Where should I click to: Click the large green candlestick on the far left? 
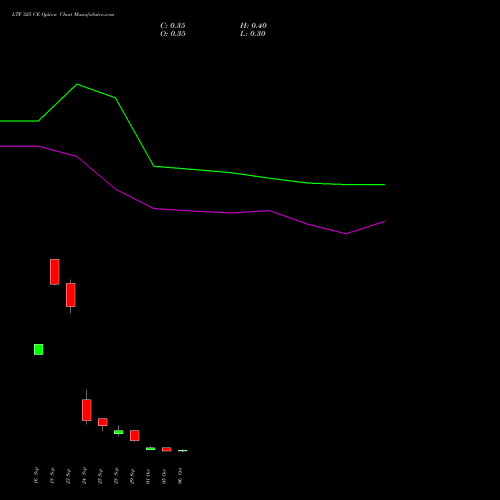click(39, 349)
